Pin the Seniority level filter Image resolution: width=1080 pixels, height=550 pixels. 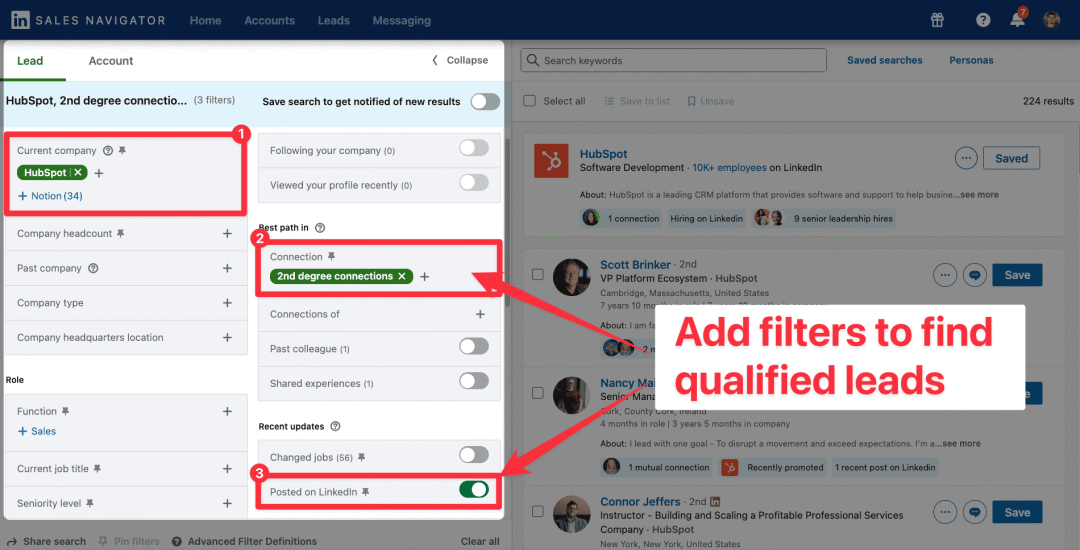click(x=90, y=503)
